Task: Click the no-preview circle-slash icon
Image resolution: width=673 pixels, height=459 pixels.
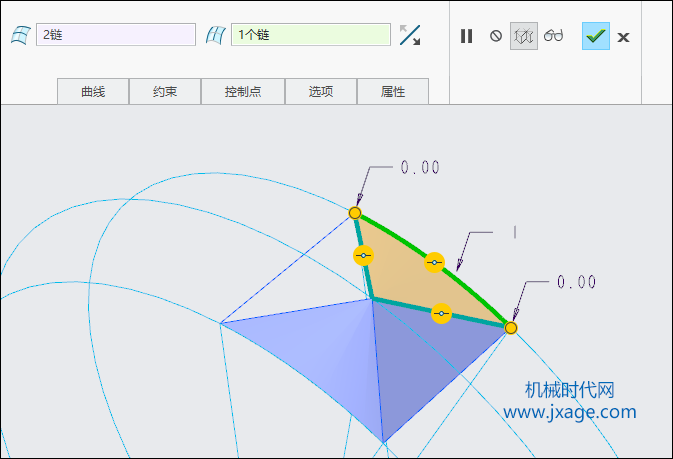Action: [x=496, y=36]
